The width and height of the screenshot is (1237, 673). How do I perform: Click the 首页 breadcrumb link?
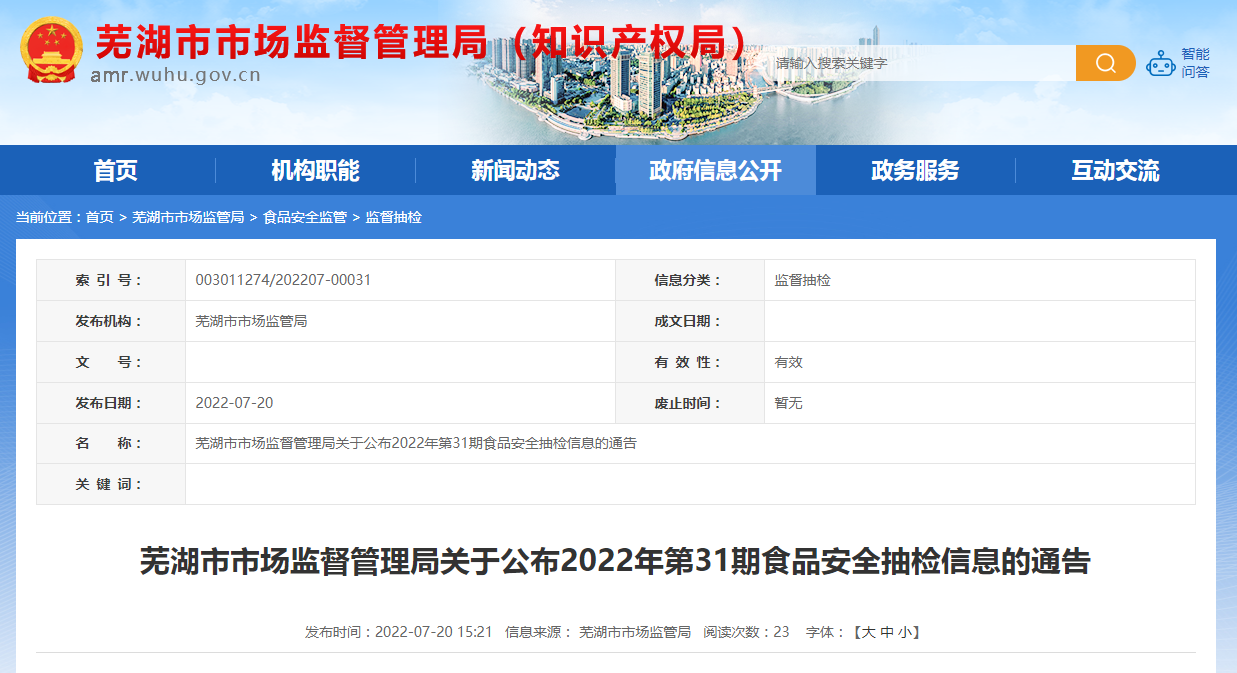(x=100, y=217)
